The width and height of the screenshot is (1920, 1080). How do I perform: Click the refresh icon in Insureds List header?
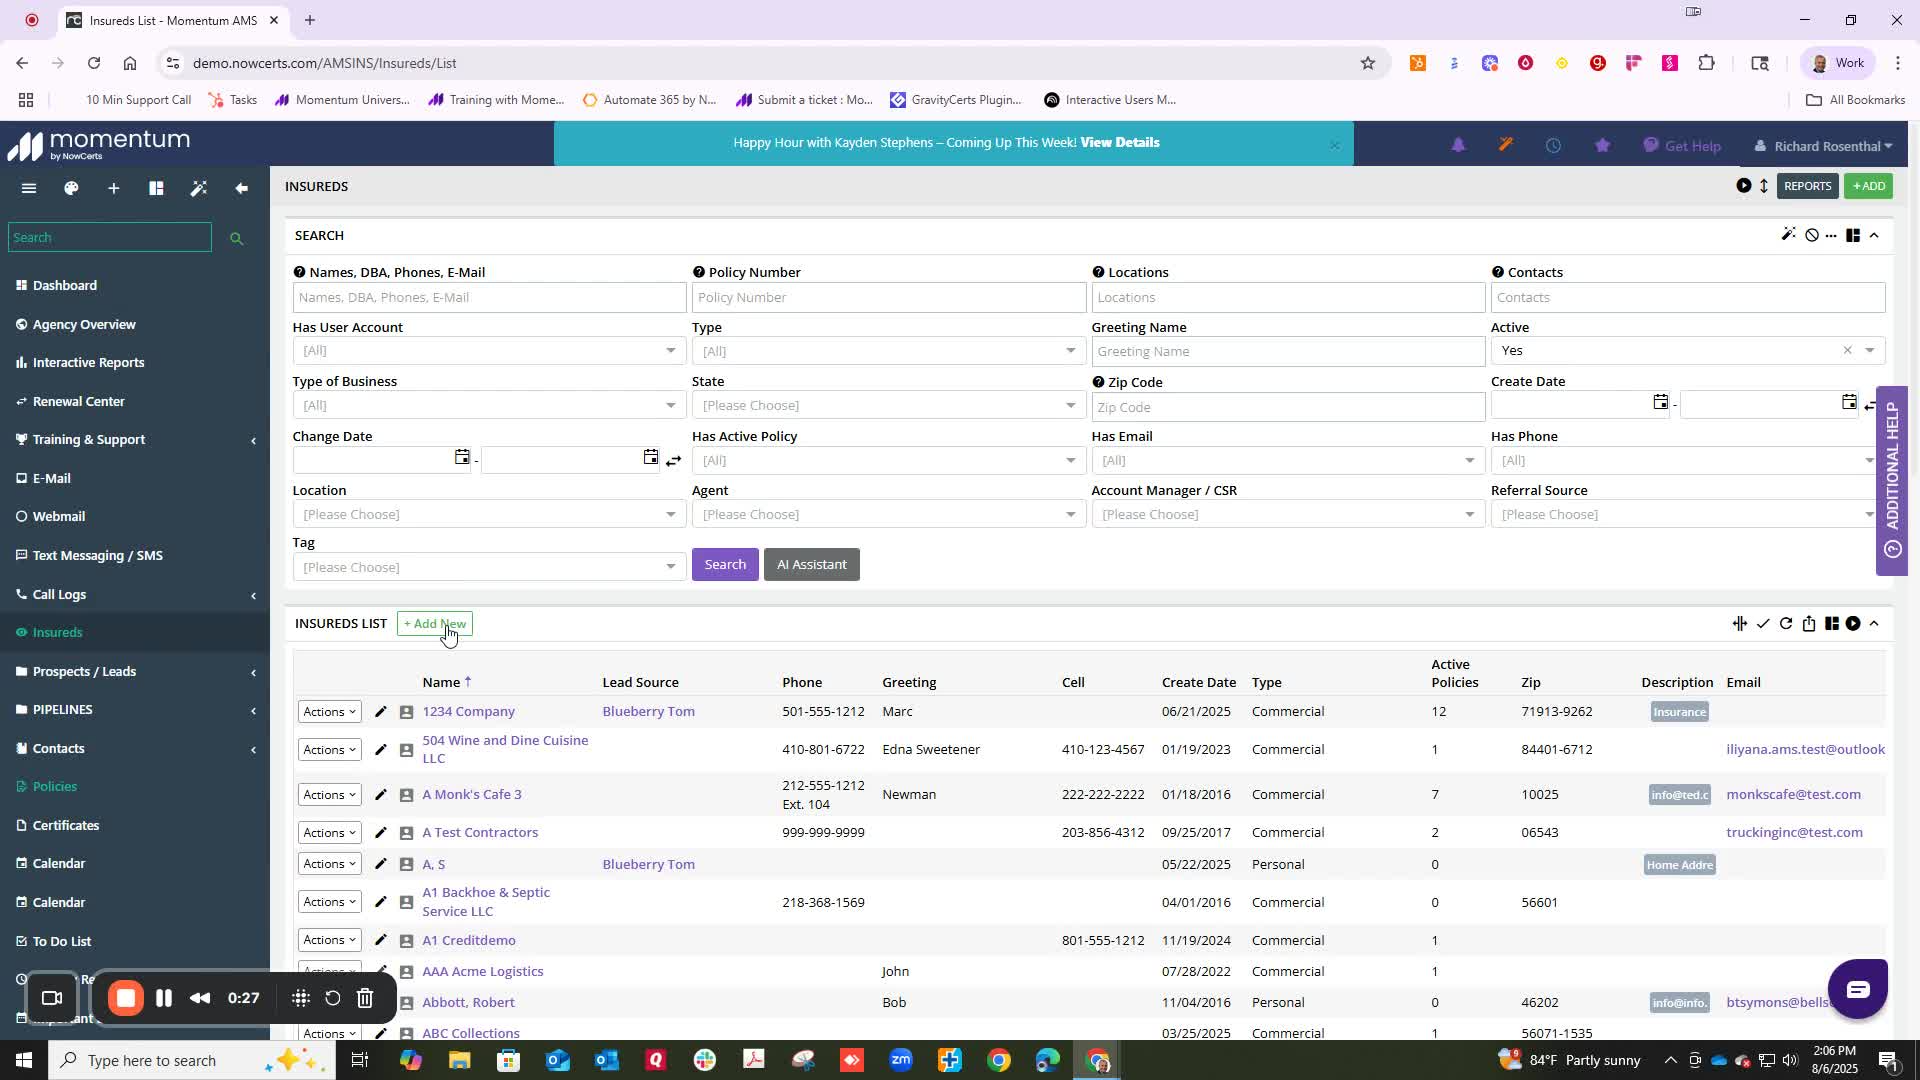click(x=1786, y=624)
